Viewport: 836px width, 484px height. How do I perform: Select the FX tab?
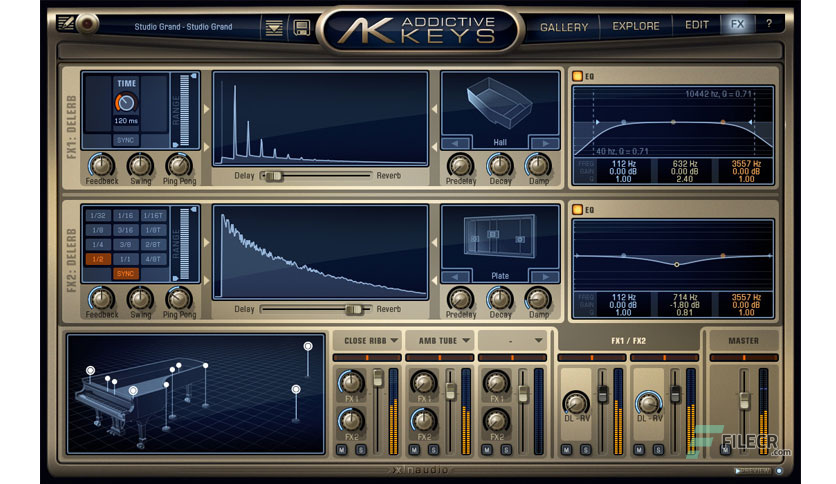[737, 24]
